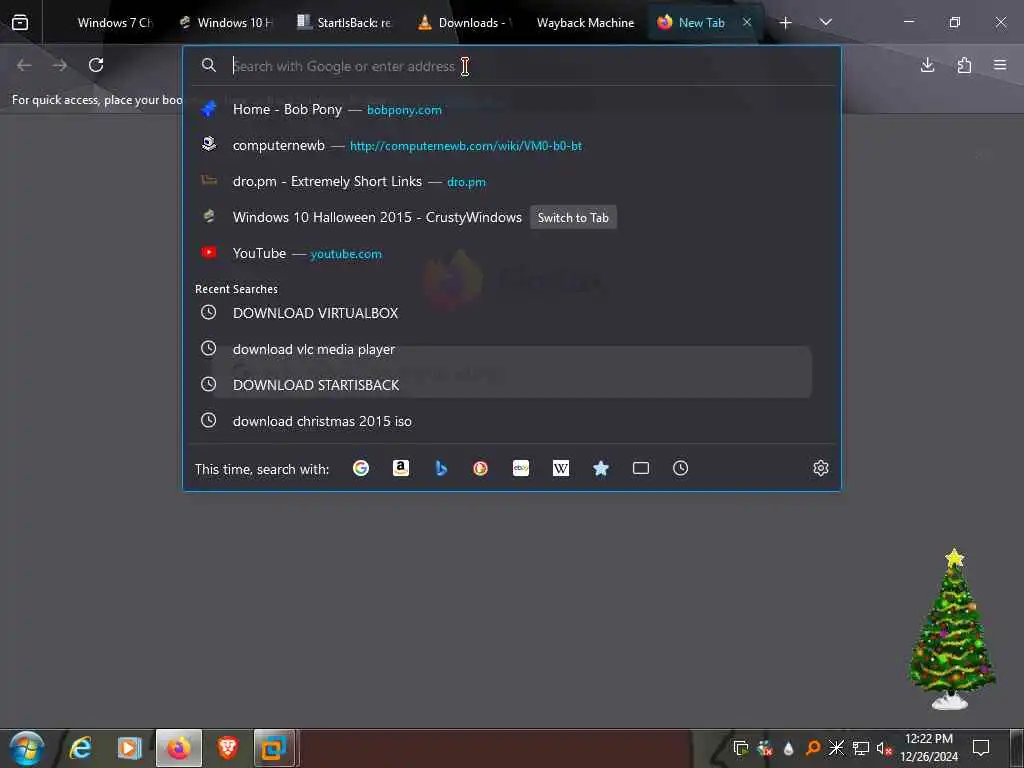Launch Internet Explorer from taskbar
1024x768 pixels.
pyautogui.click(x=81, y=748)
